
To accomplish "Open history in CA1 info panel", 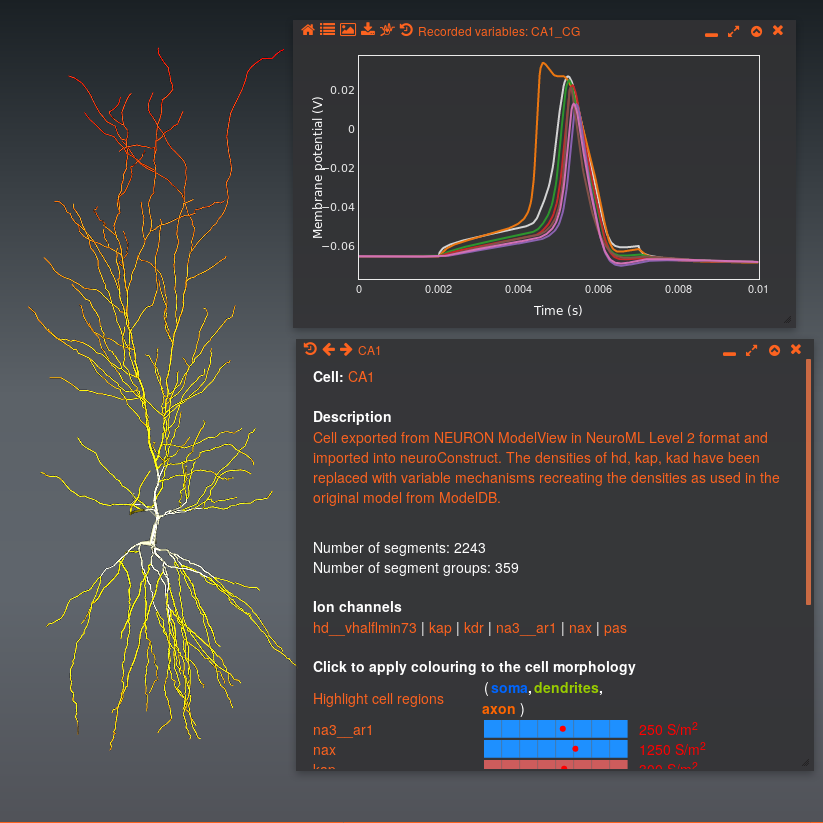I will [310, 350].
